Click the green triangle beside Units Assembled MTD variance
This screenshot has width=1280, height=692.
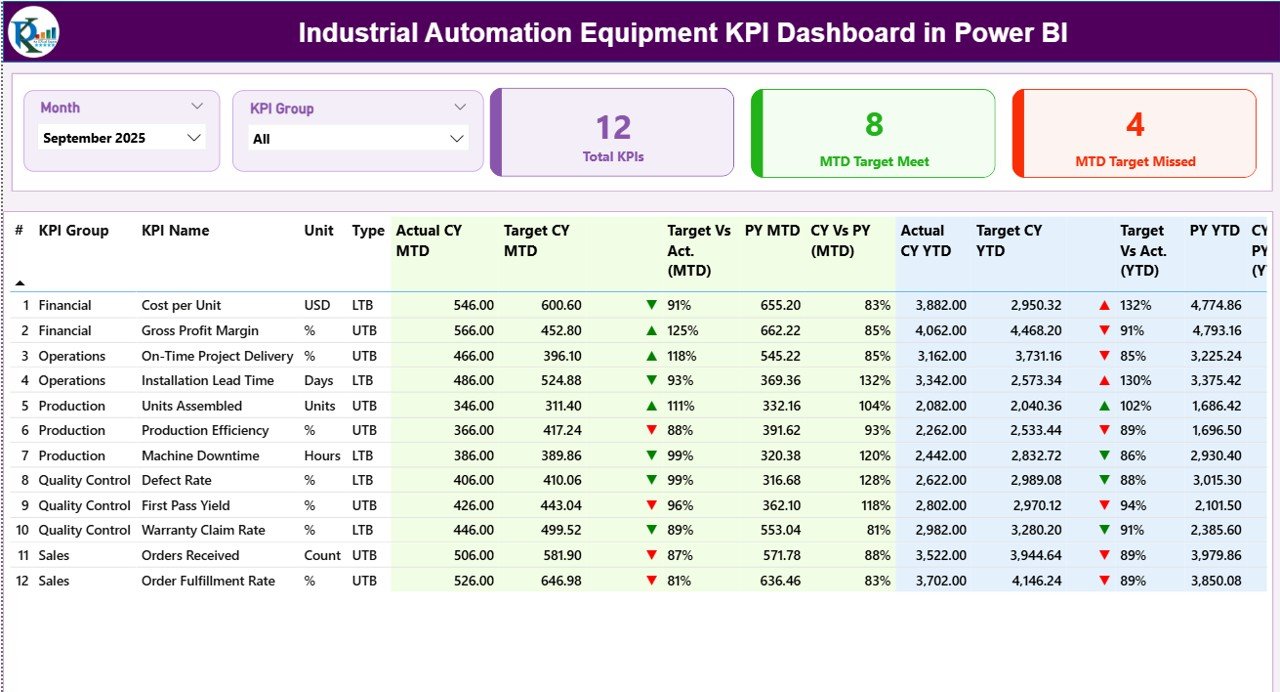pyautogui.click(x=651, y=405)
